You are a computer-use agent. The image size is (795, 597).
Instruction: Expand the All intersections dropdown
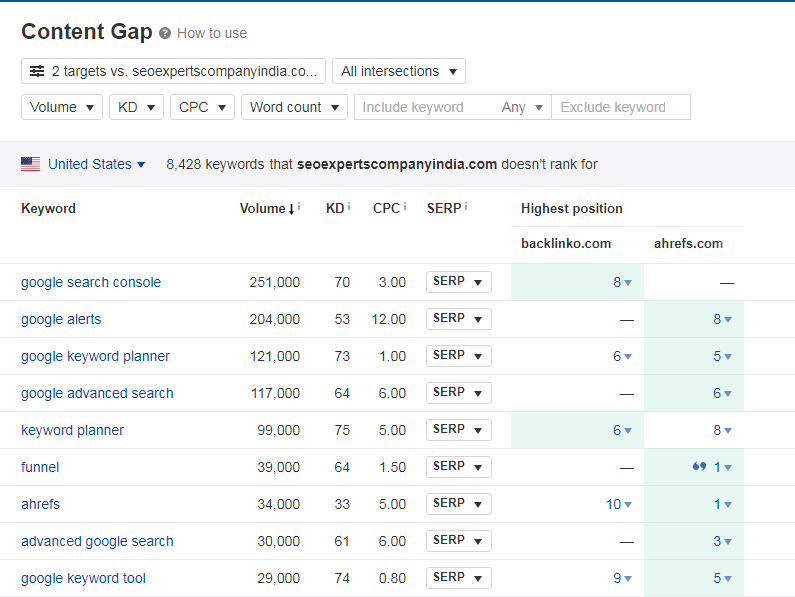point(399,71)
